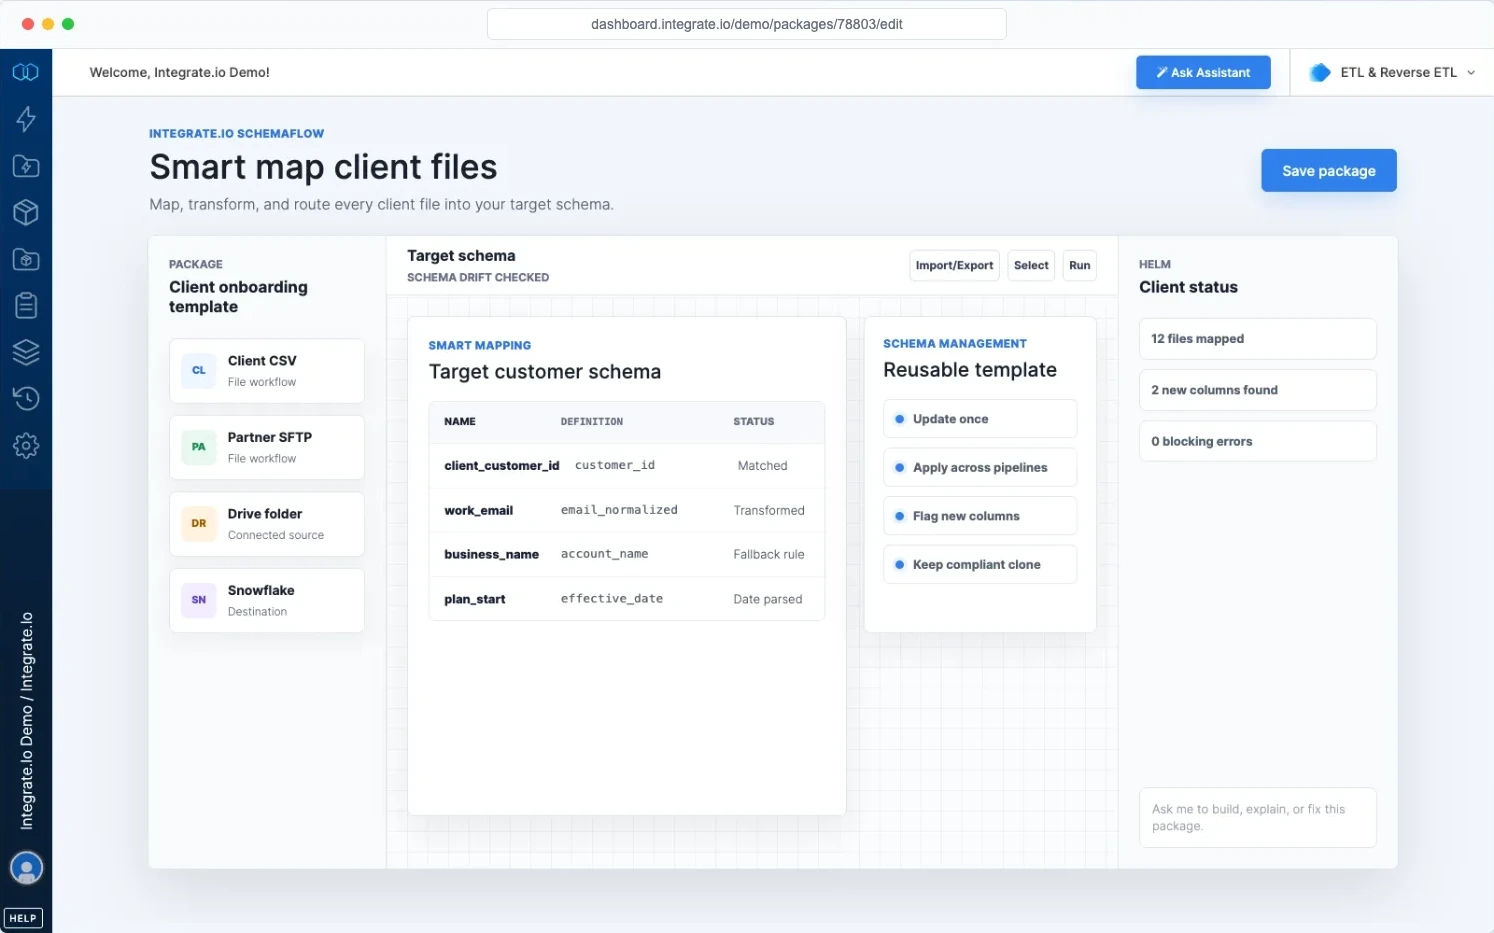
Task: Click the Ask Assistant button
Action: tap(1203, 72)
